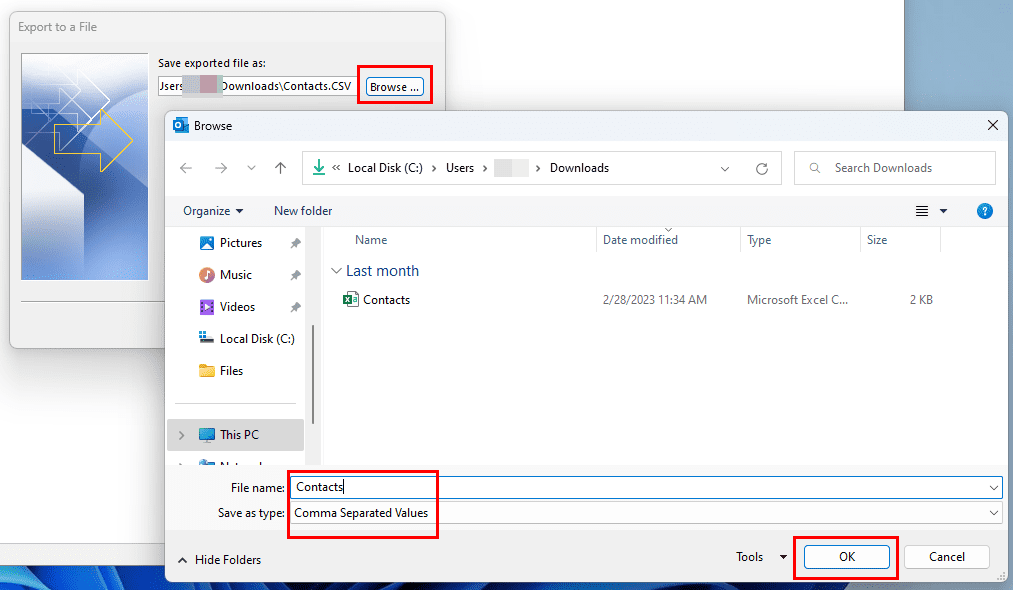Collapse the panel with Hide Folders

click(x=219, y=560)
